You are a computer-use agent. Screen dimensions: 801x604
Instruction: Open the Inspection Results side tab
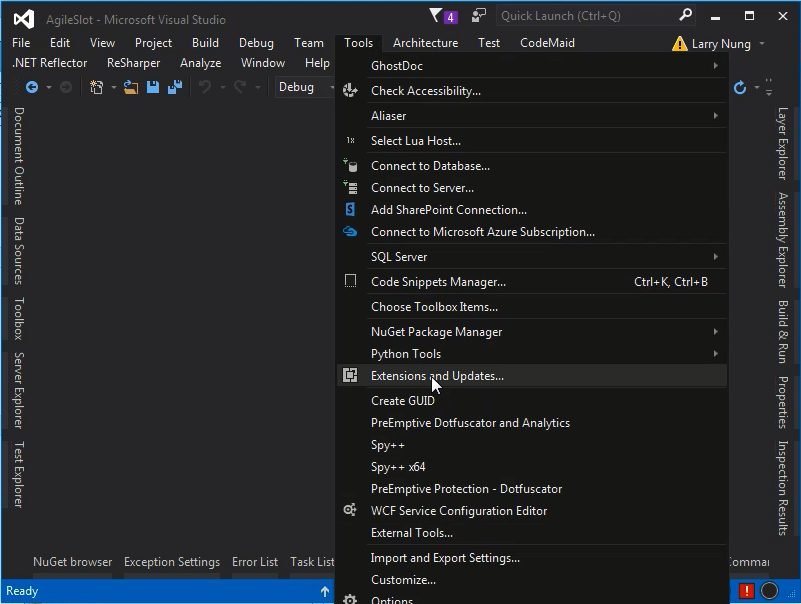783,488
